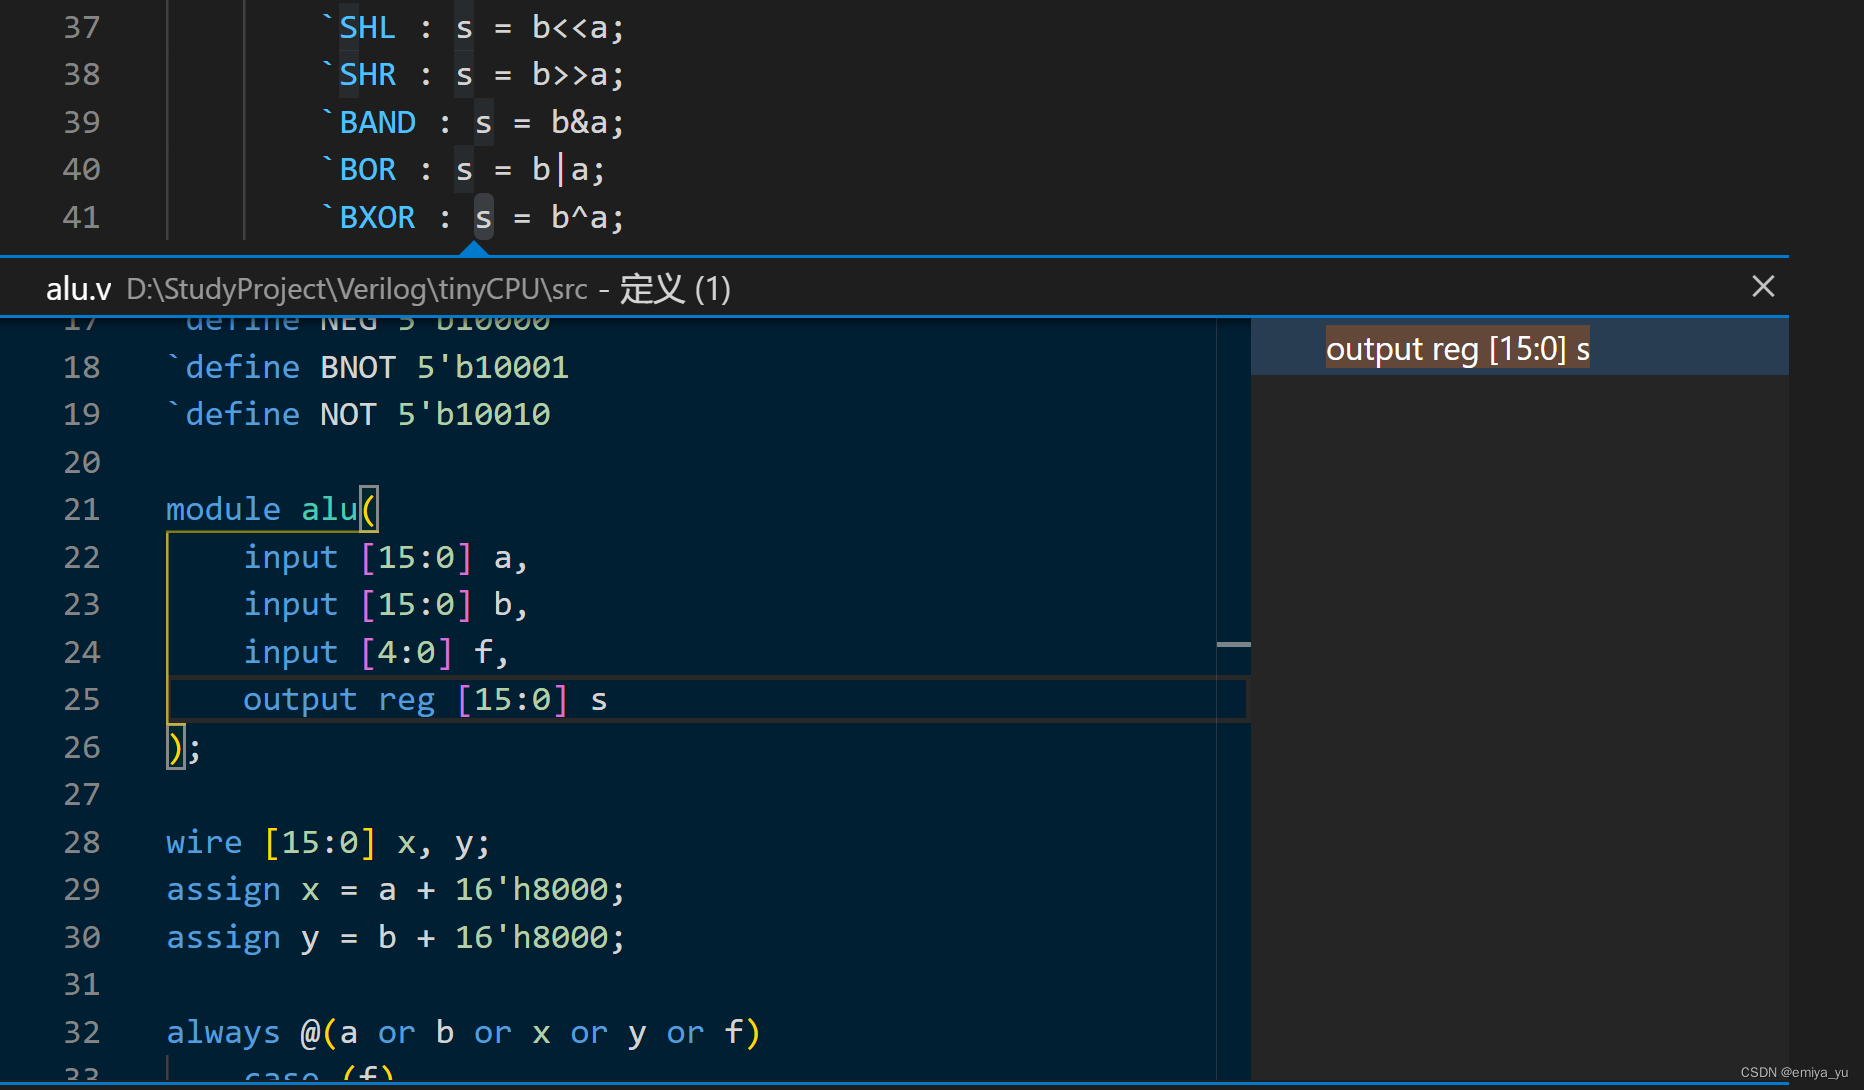Screen dimensions: 1864x1090
Task: Close the peek definition window
Action: (x=1762, y=286)
